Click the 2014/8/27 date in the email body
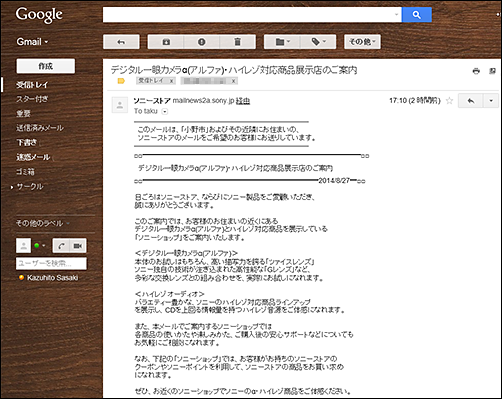Viewport: 502px width, 399px height. 334,181
